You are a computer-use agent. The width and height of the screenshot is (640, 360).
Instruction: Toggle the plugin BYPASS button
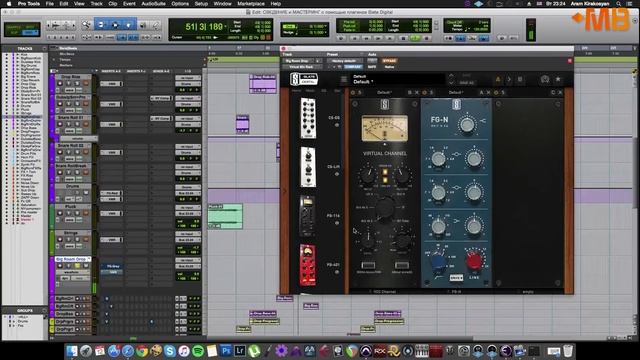click(389, 61)
